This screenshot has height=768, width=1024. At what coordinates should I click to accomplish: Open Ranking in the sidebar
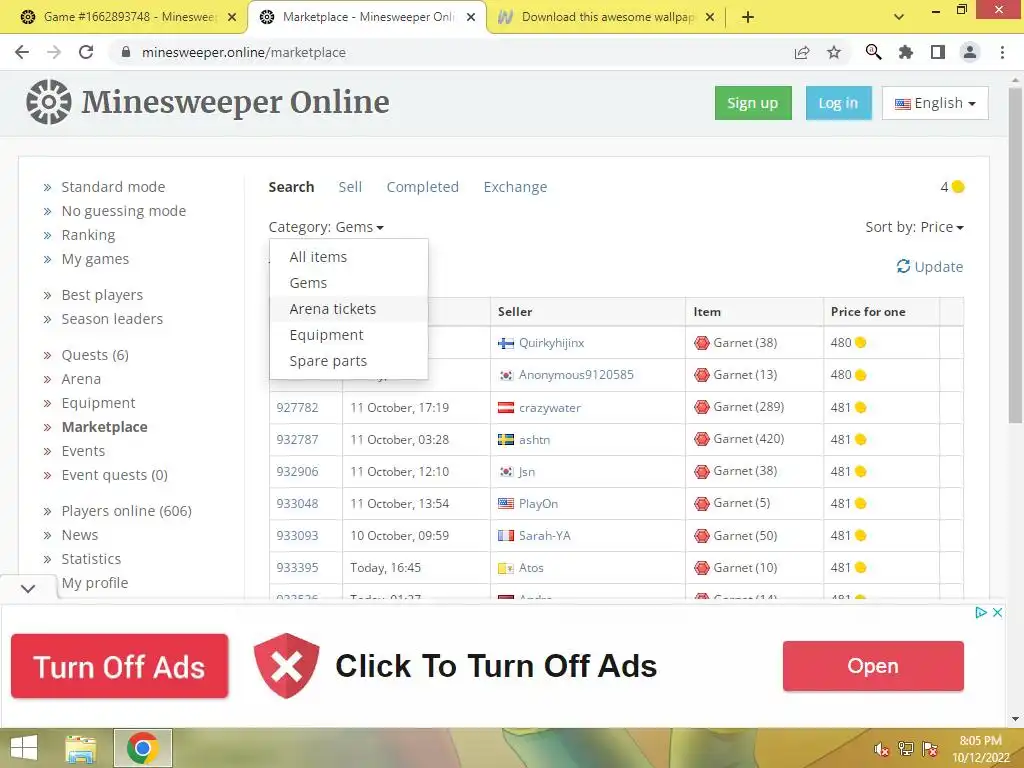tap(88, 234)
